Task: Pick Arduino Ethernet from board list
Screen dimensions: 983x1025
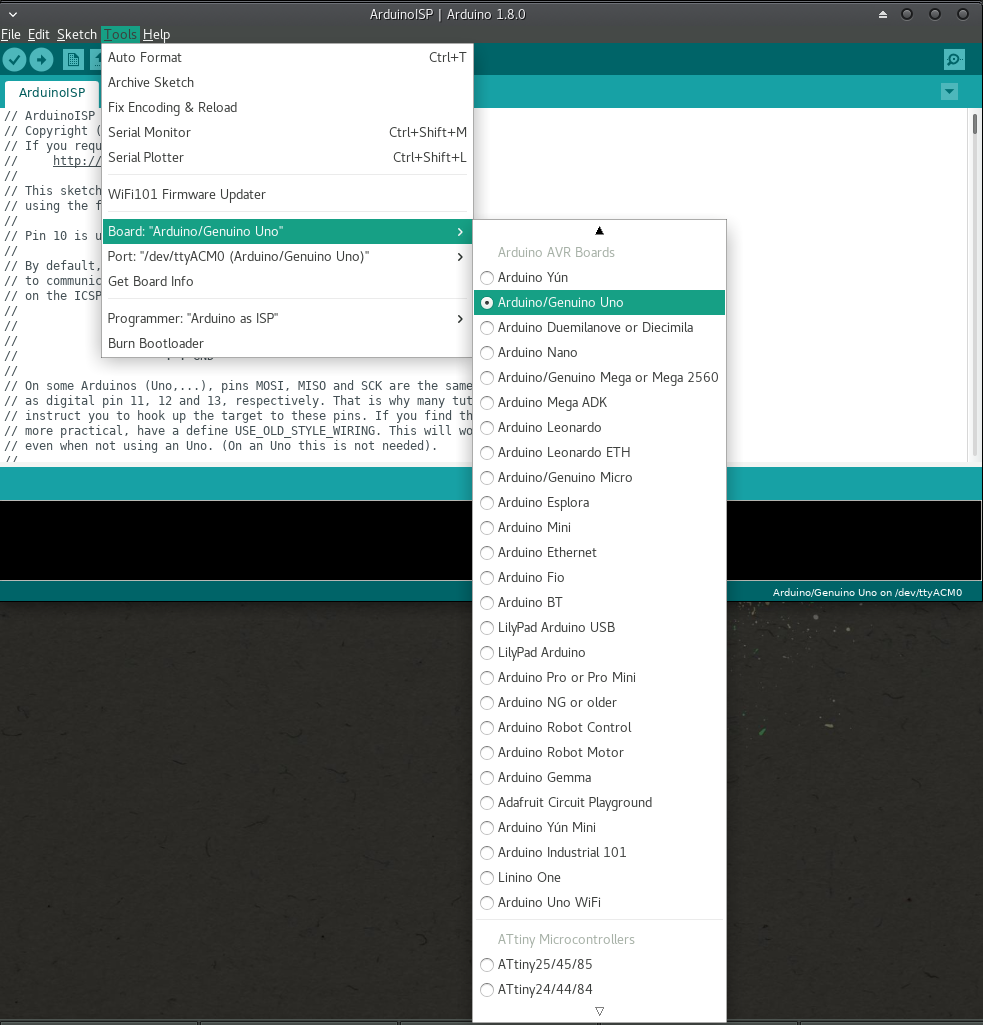Action: click(599, 552)
